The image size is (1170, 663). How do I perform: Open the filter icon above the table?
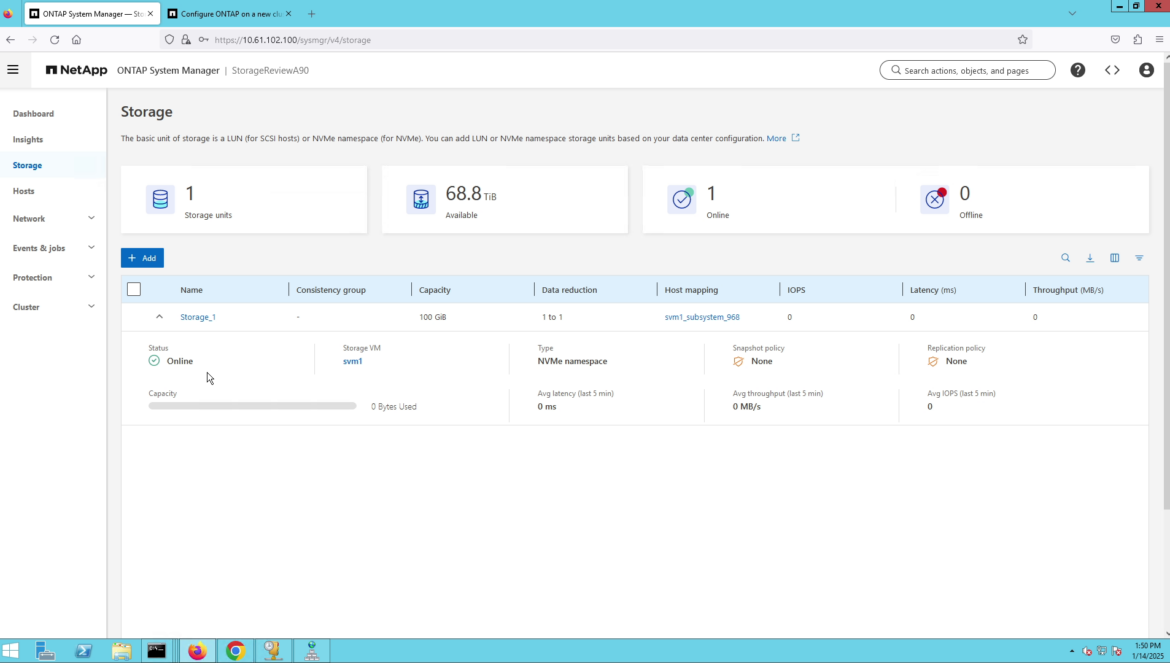1139,258
